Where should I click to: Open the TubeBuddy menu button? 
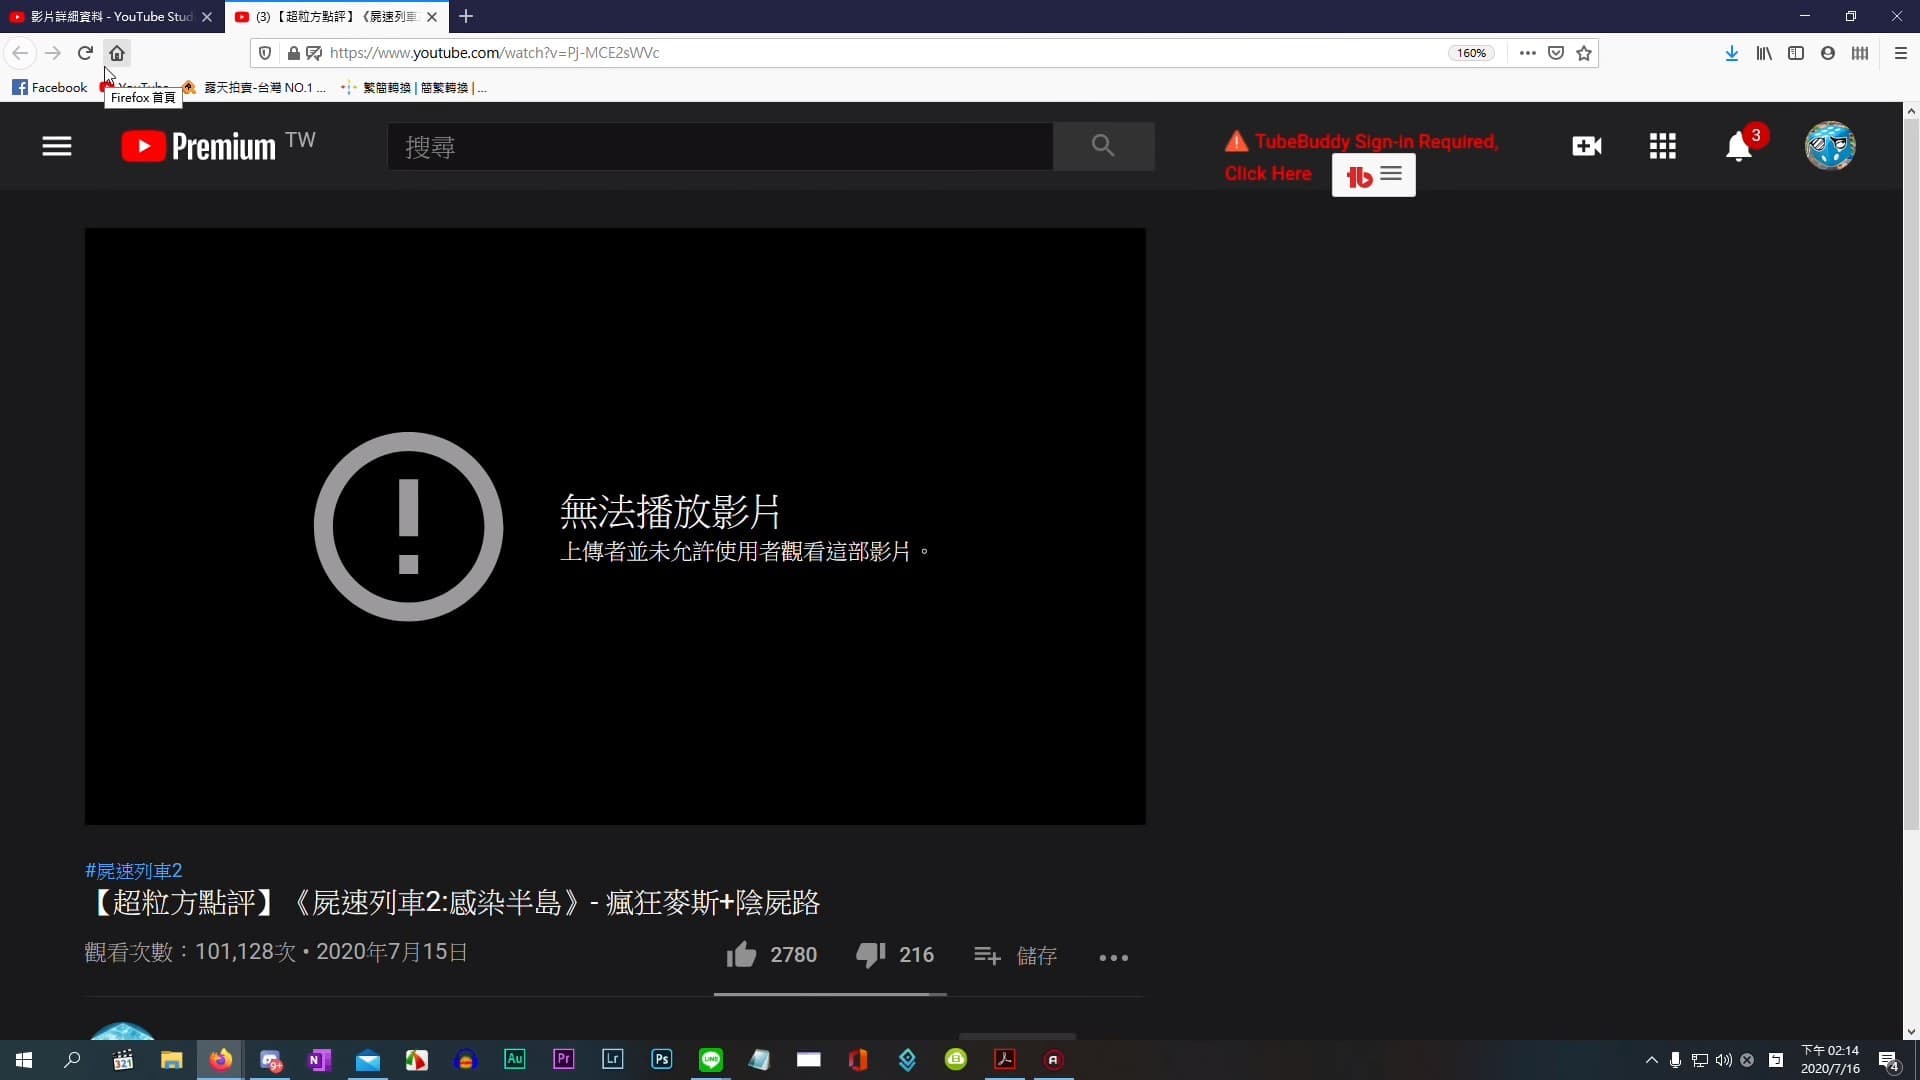[1374, 175]
